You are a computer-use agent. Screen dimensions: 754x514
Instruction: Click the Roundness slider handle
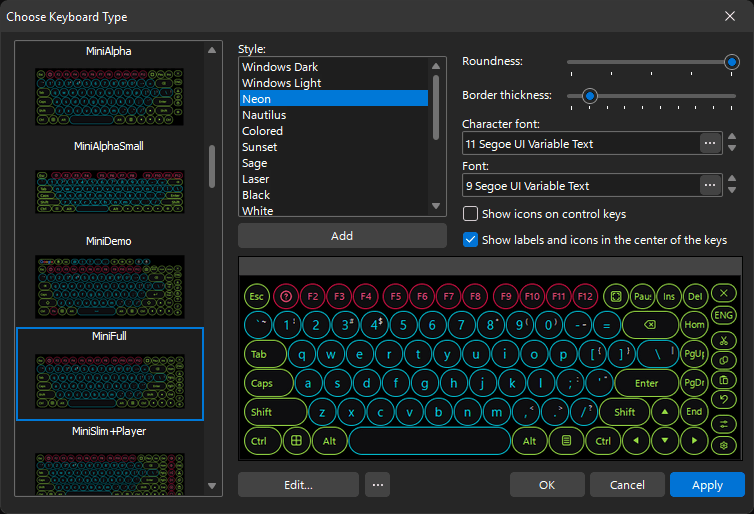click(732, 62)
